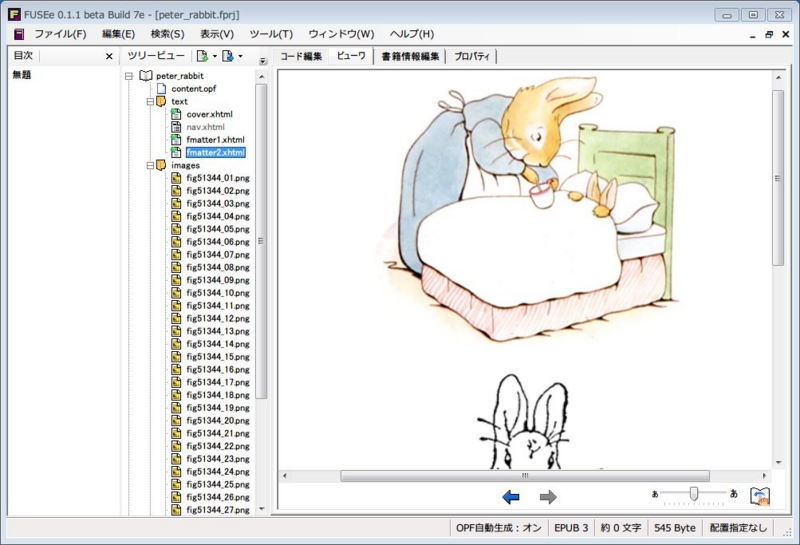Click image icon of fig51344_02.png
This screenshot has width=800, height=545.
coord(176,191)
